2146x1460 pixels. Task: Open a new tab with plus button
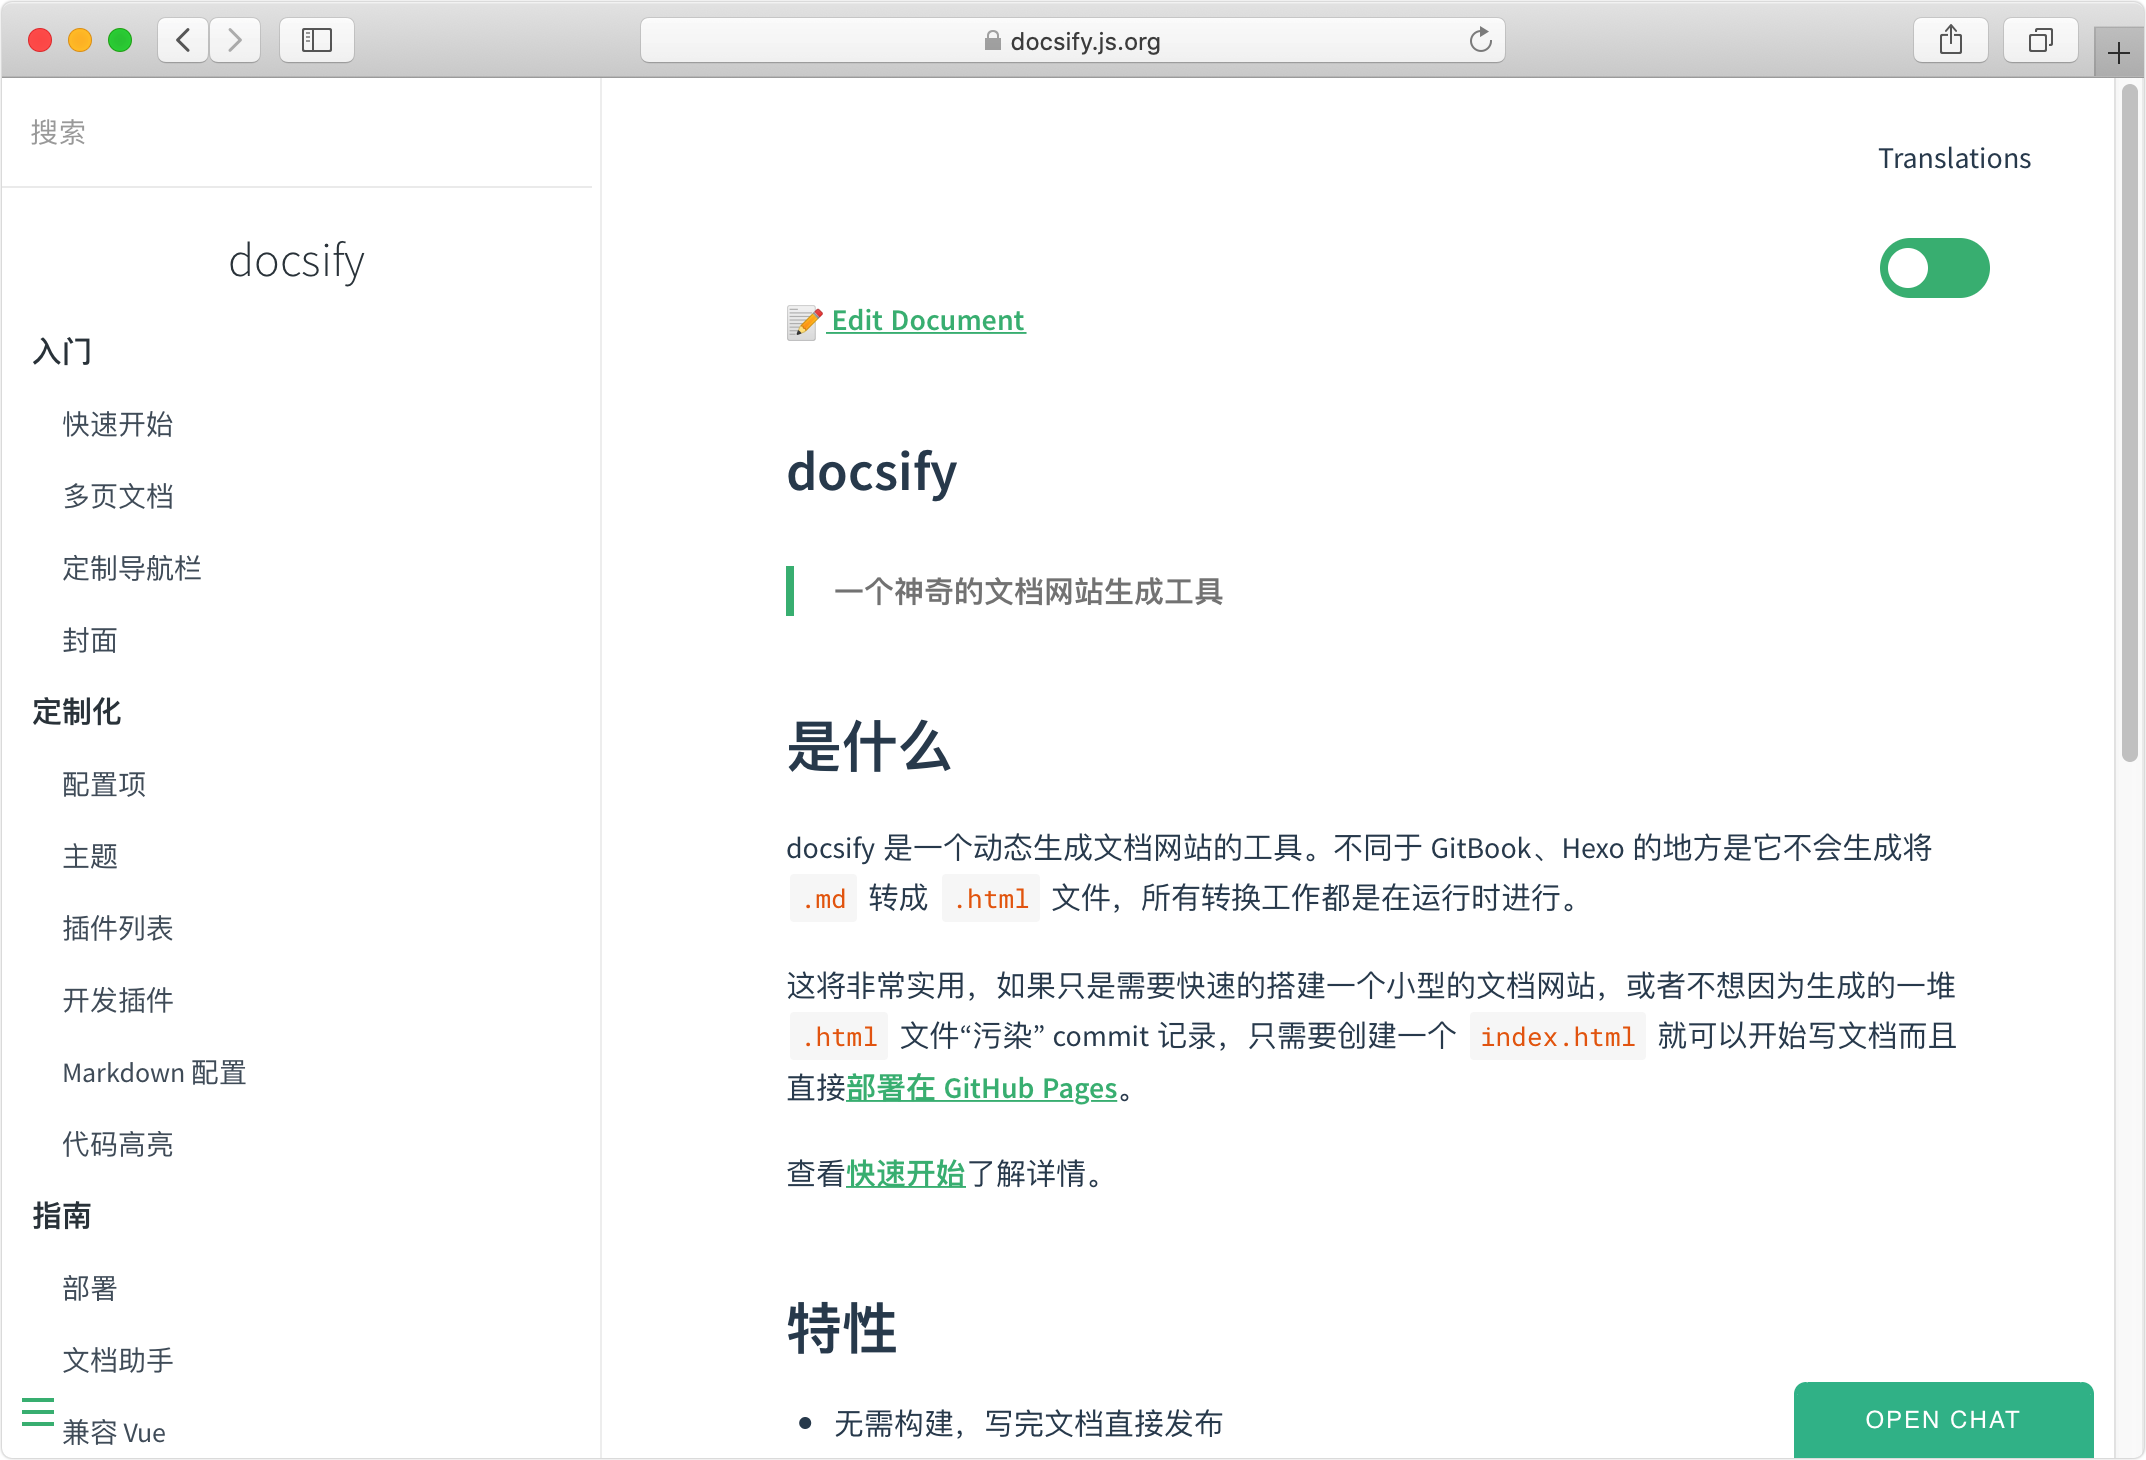coord(2118,53)
